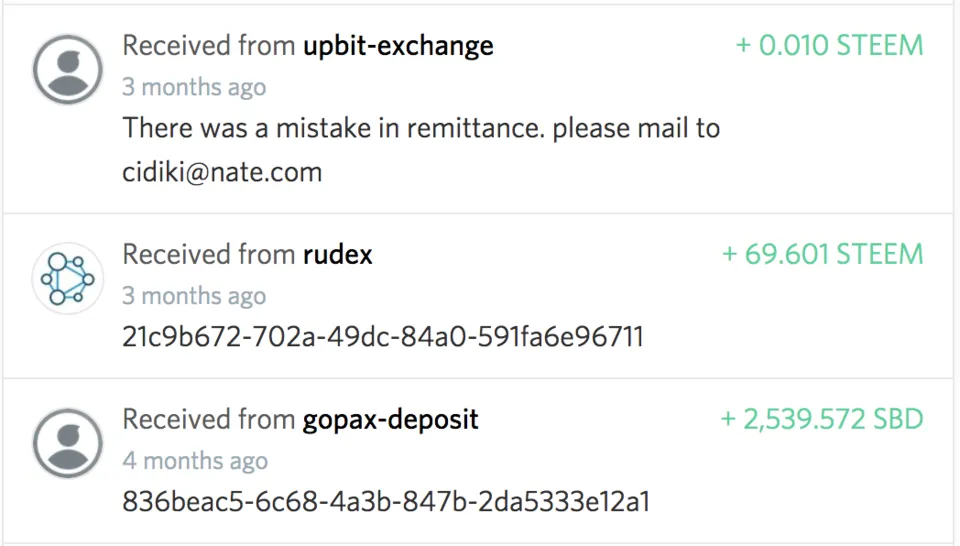
Task: Click the gopax-deposit profile avatar icon
Action: 68,443
